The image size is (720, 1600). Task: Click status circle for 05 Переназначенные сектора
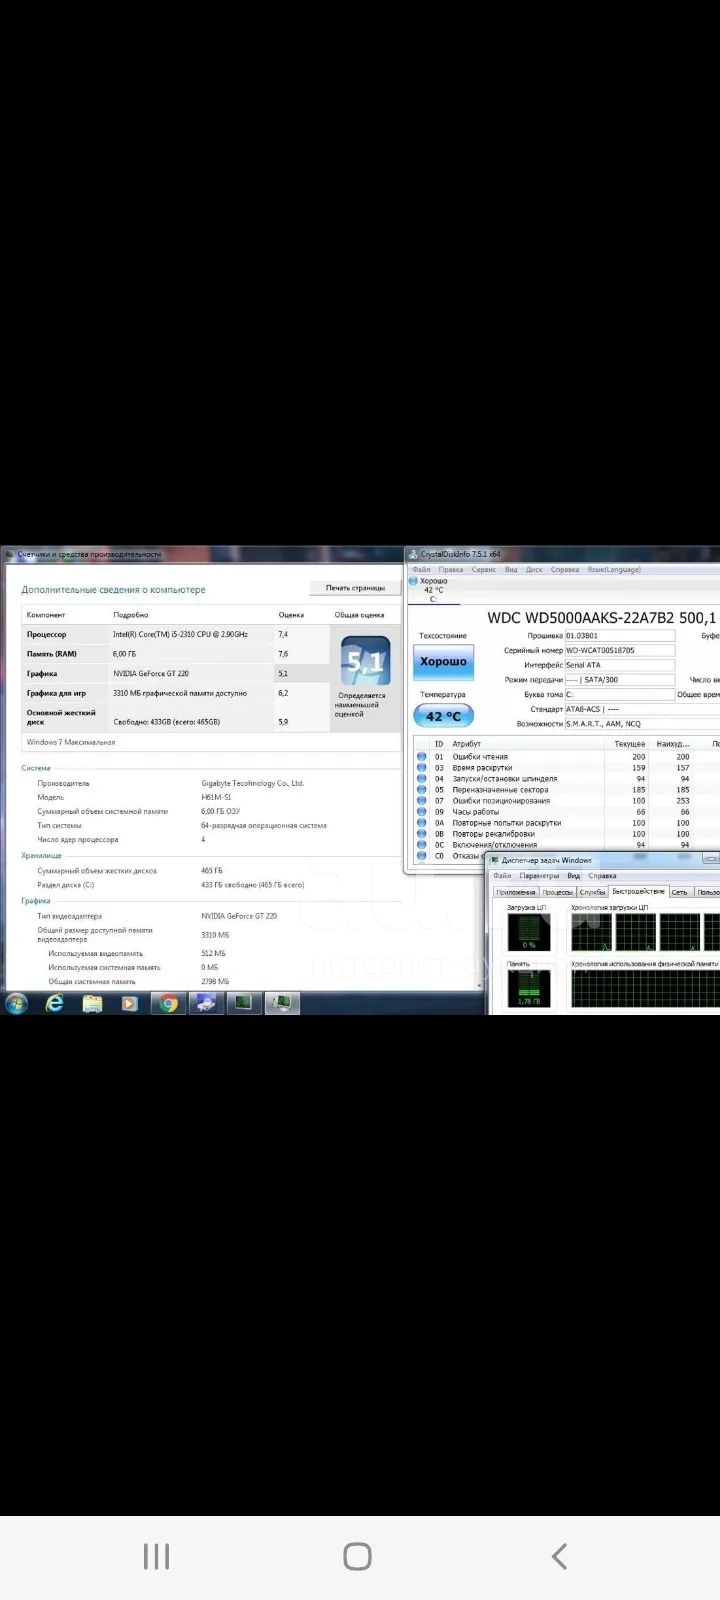421,790
